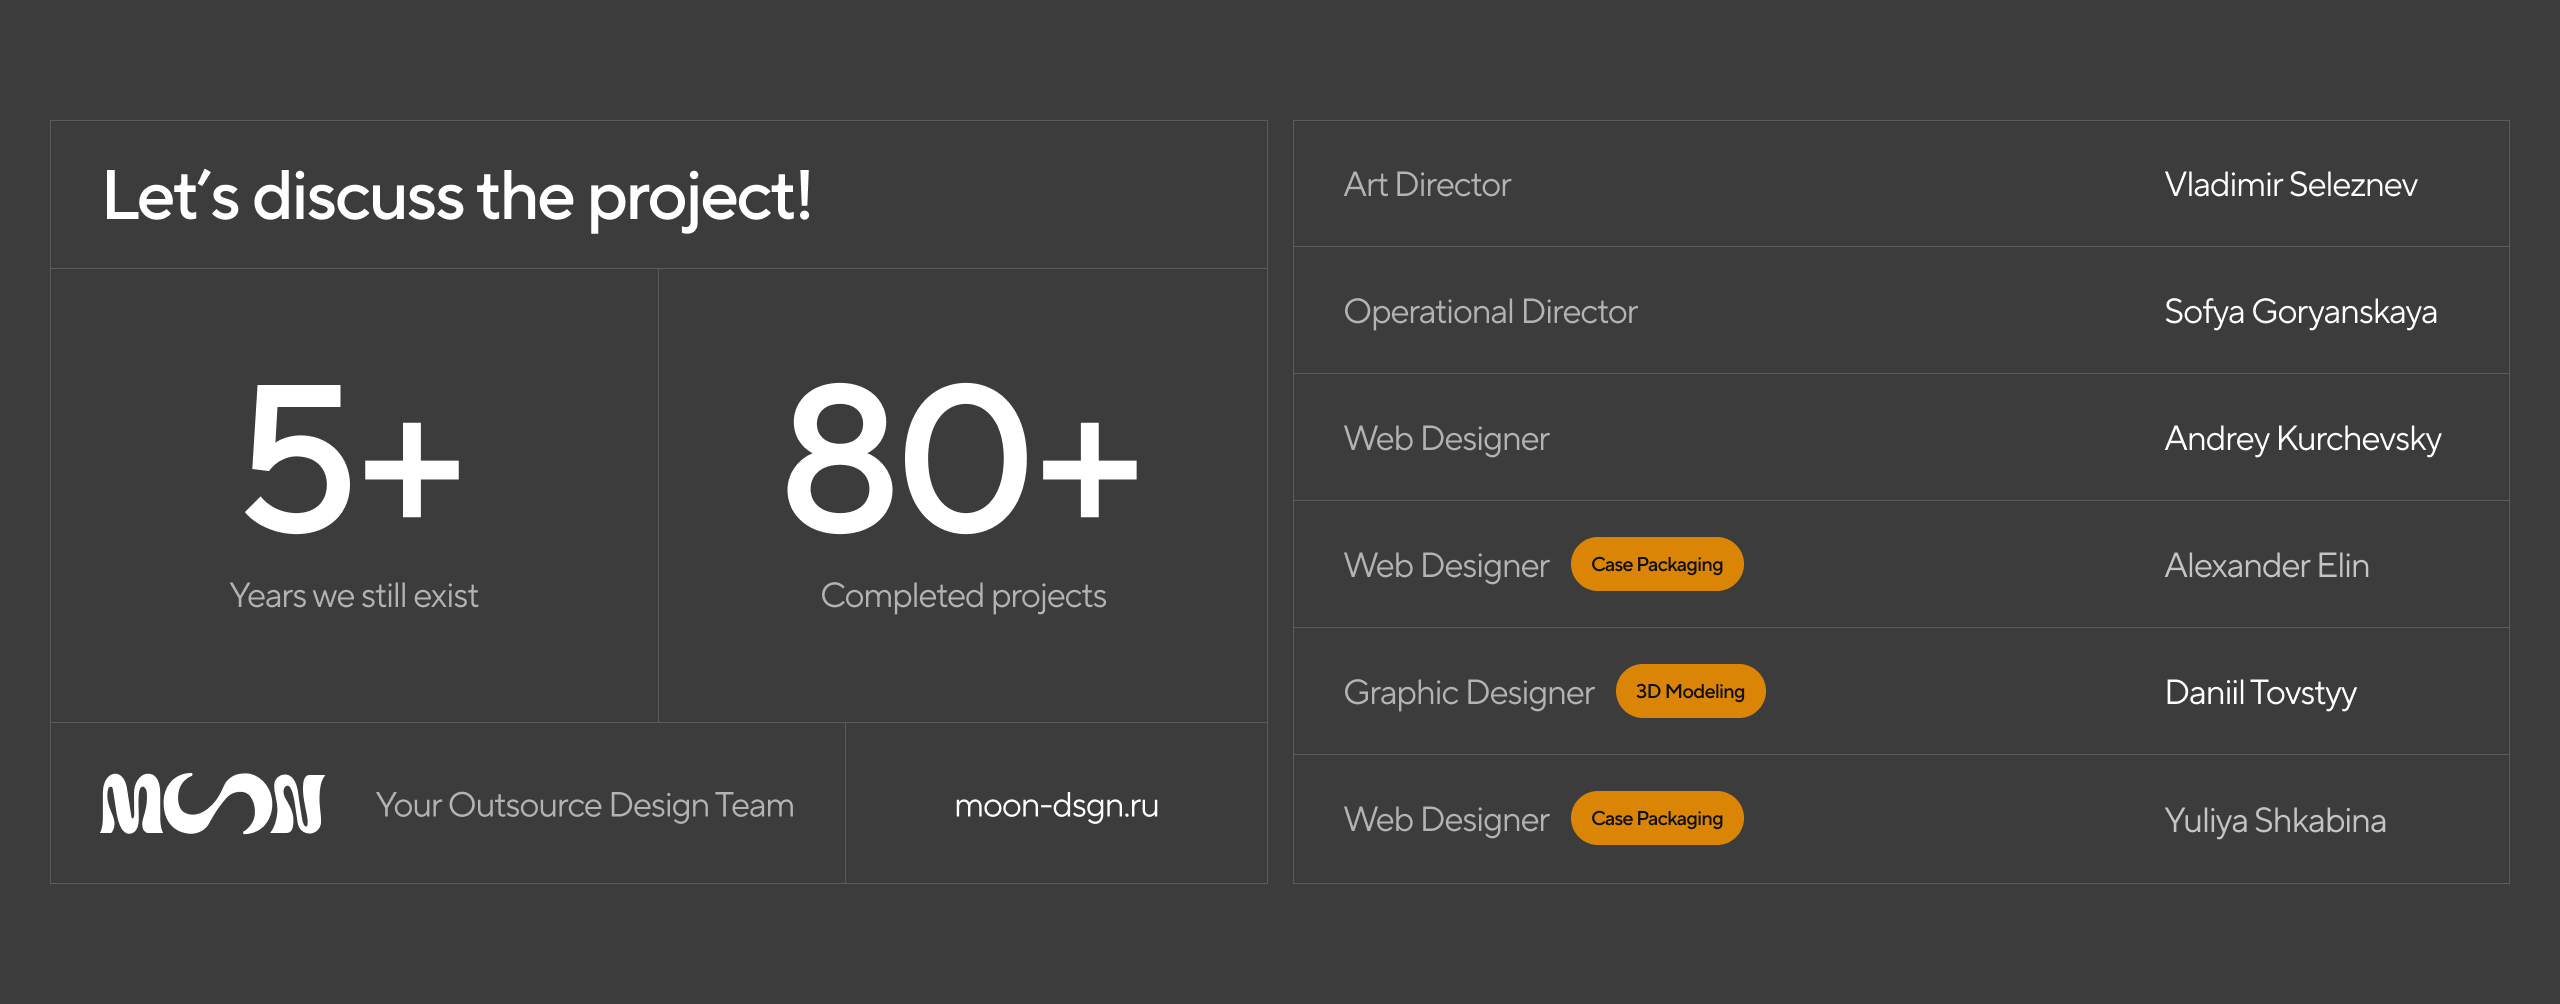Click the 3D Modeling badge

tap(1689, 692)
